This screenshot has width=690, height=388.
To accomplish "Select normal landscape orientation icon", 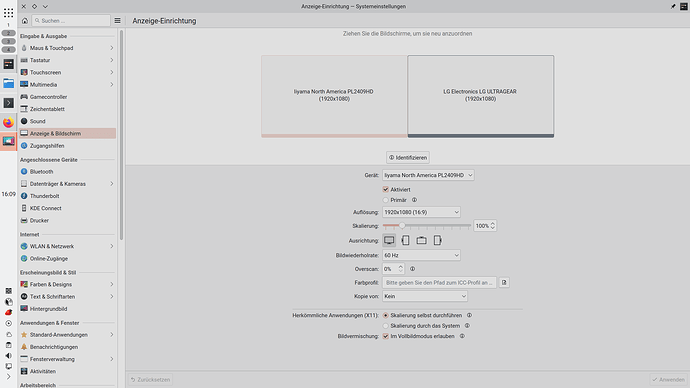I will pyautogui.click(x=389, y=240).
